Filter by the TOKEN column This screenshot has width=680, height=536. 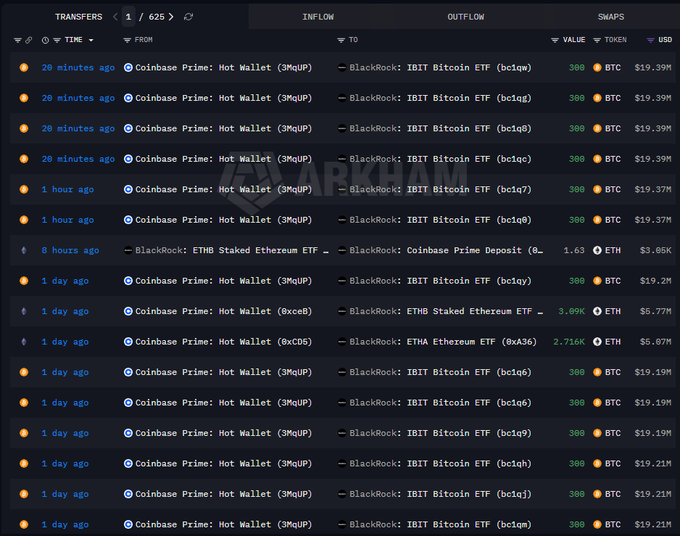point(597,40)
